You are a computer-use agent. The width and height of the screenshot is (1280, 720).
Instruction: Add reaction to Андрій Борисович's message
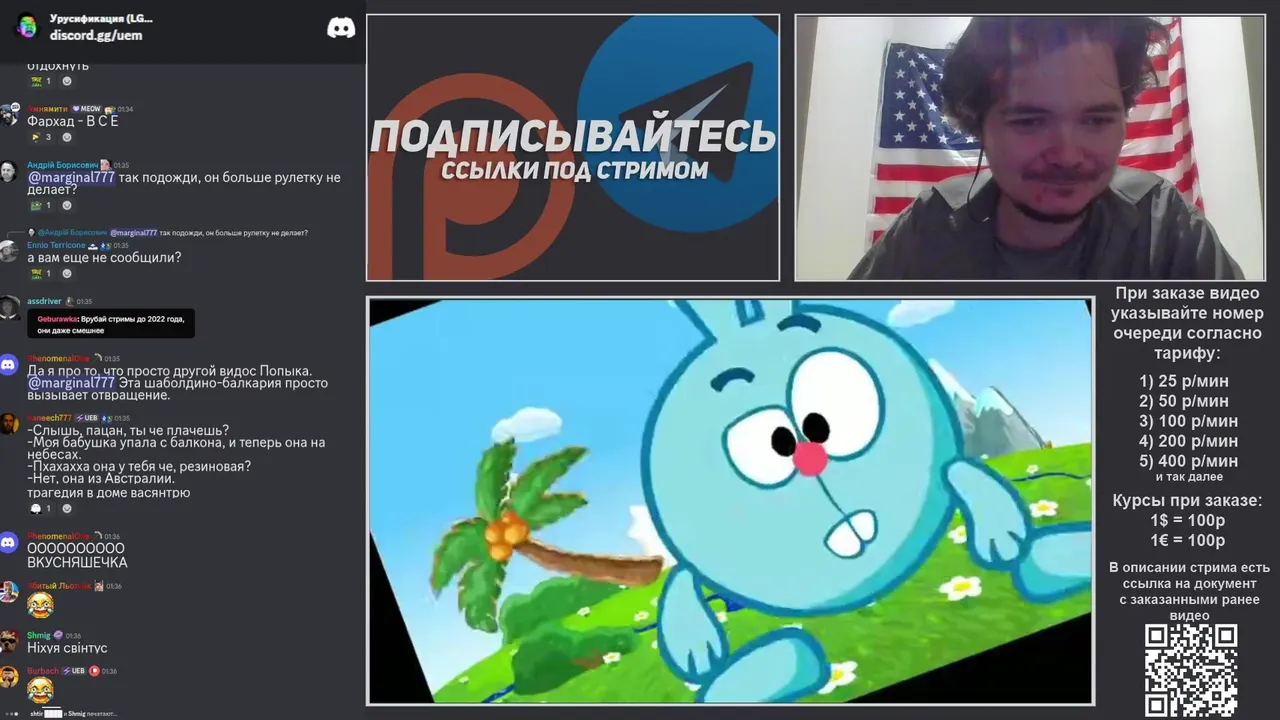point(67,205)
